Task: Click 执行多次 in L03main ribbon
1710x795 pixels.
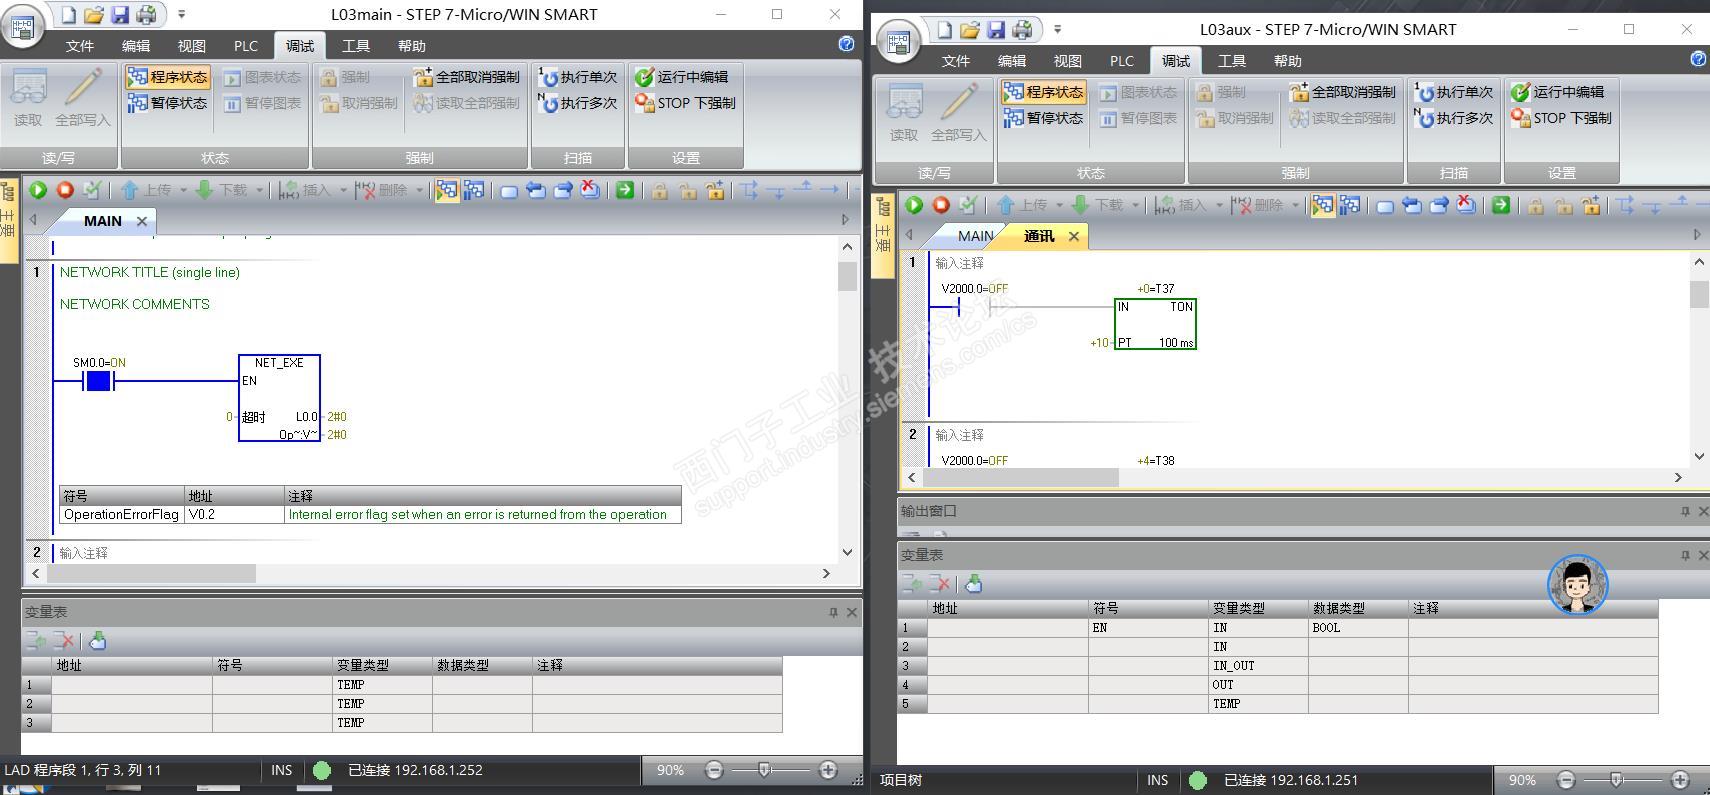Action: pos(578,103)
